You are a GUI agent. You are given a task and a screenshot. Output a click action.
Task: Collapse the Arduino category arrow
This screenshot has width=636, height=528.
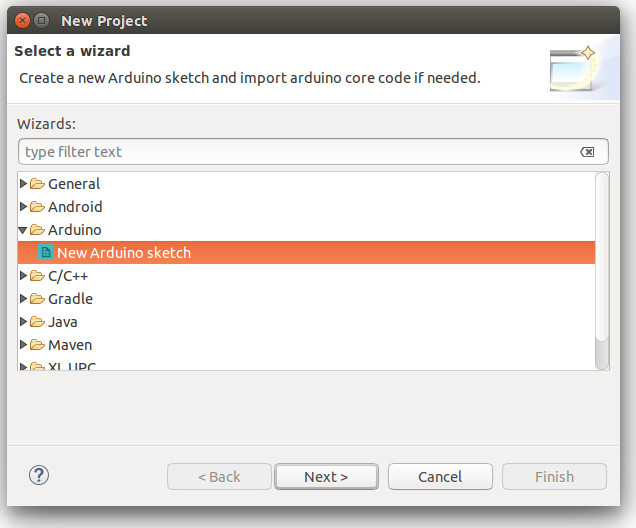tap(23, 230)
